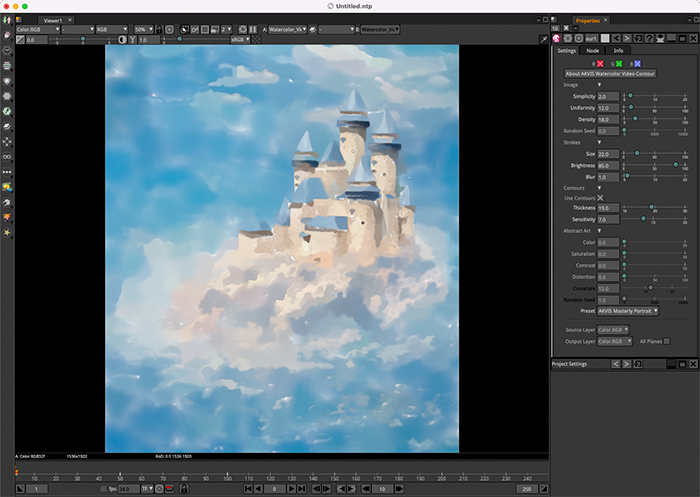Toggle the checkerboard background icon

pos(256,40)
